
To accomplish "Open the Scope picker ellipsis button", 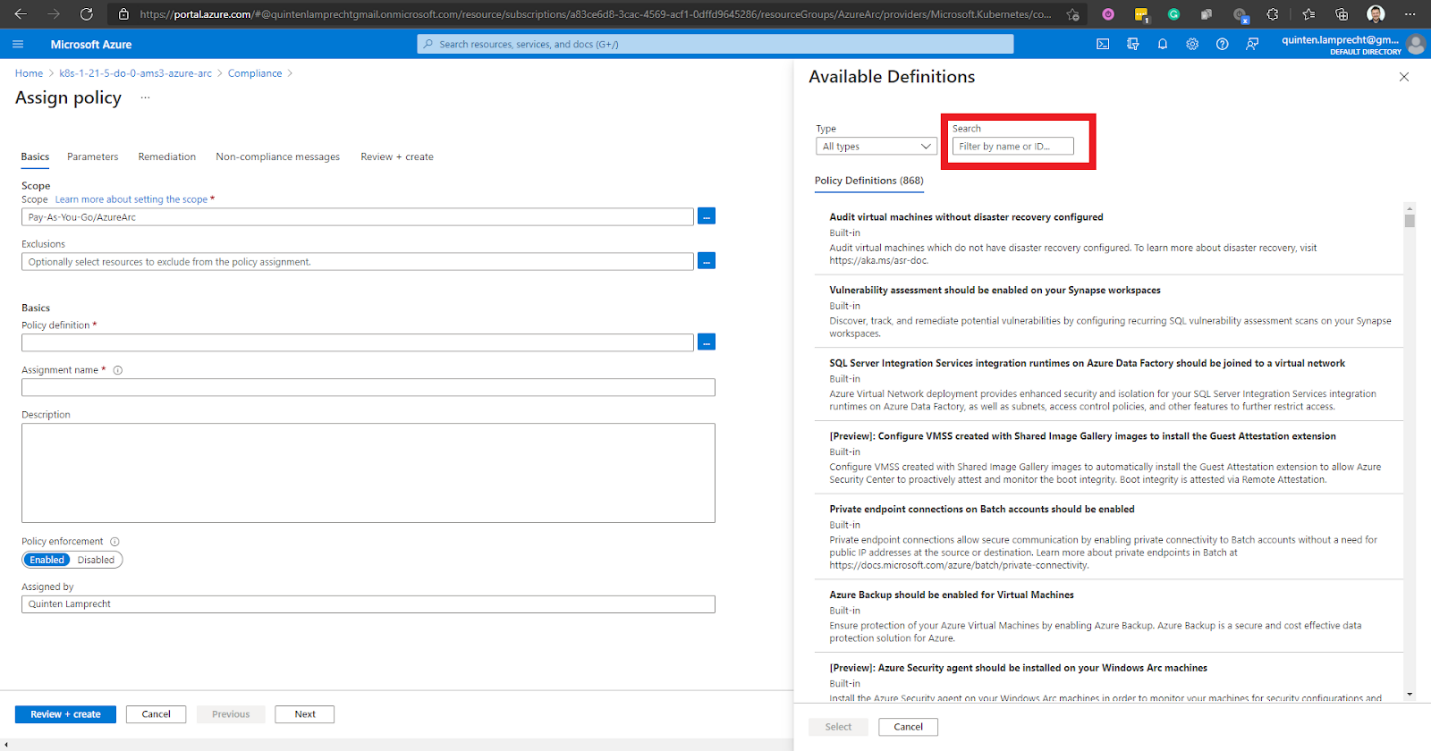I will click(706, 216).
